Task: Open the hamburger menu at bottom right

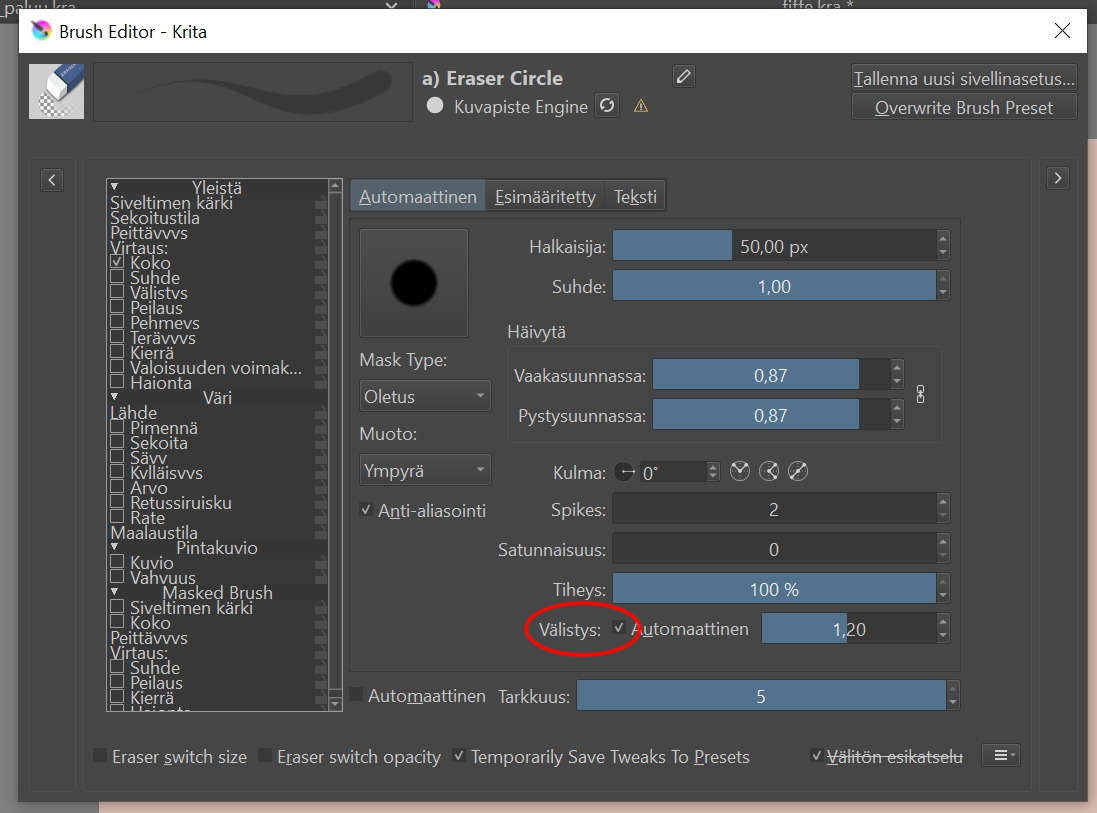Action: point(1000,756)
